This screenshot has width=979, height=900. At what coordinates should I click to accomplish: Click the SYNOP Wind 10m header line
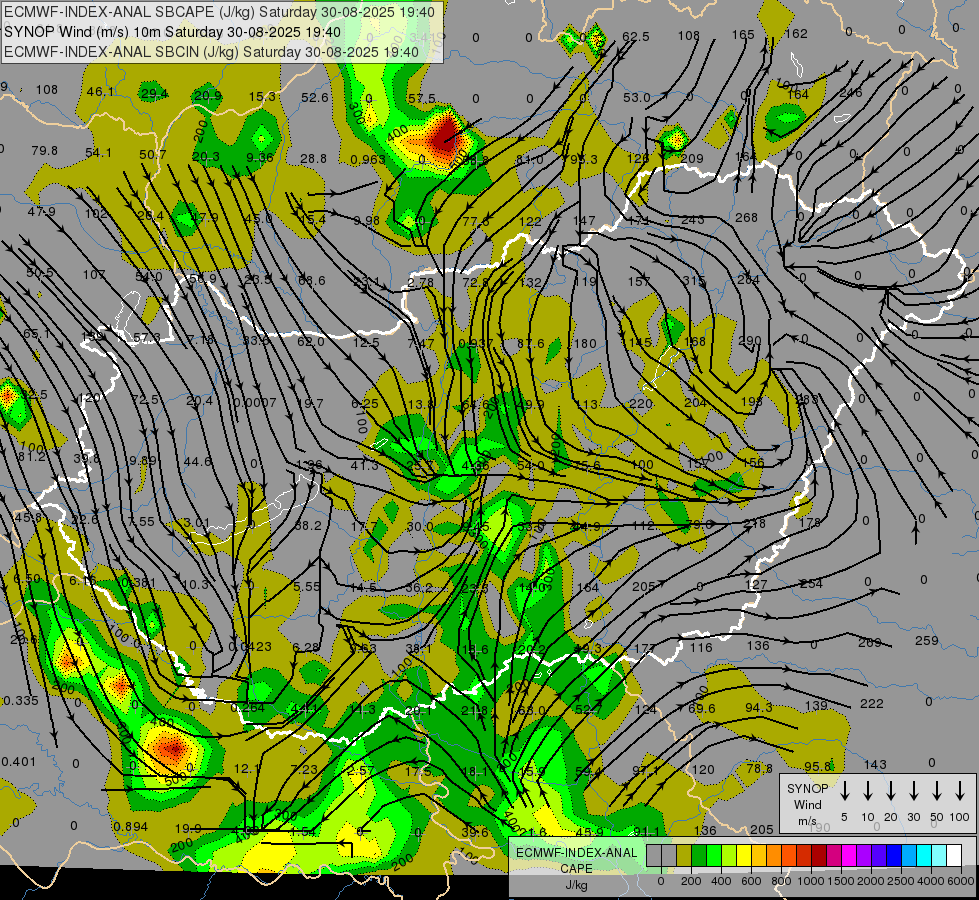172,32
